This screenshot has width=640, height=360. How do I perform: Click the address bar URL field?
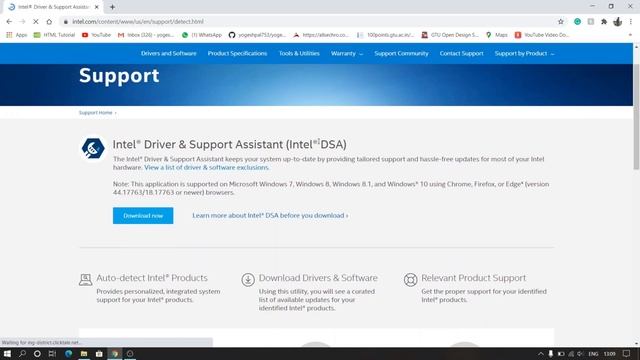pos(310,22)
